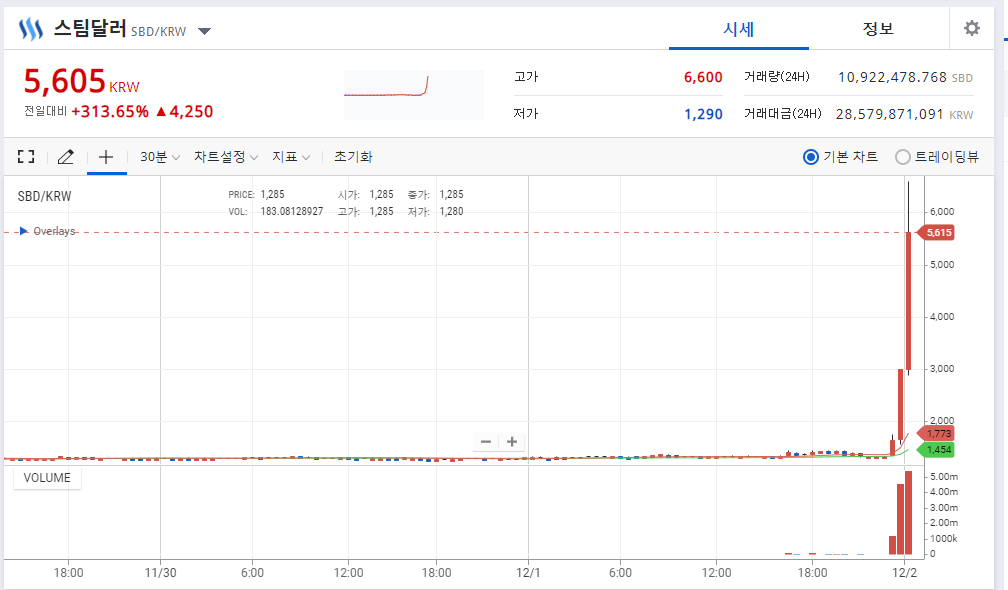The height and width of the screenshot is (590, 1008).
Task: Open the 차트설정 dropdown
Action: tap(226, 157)
